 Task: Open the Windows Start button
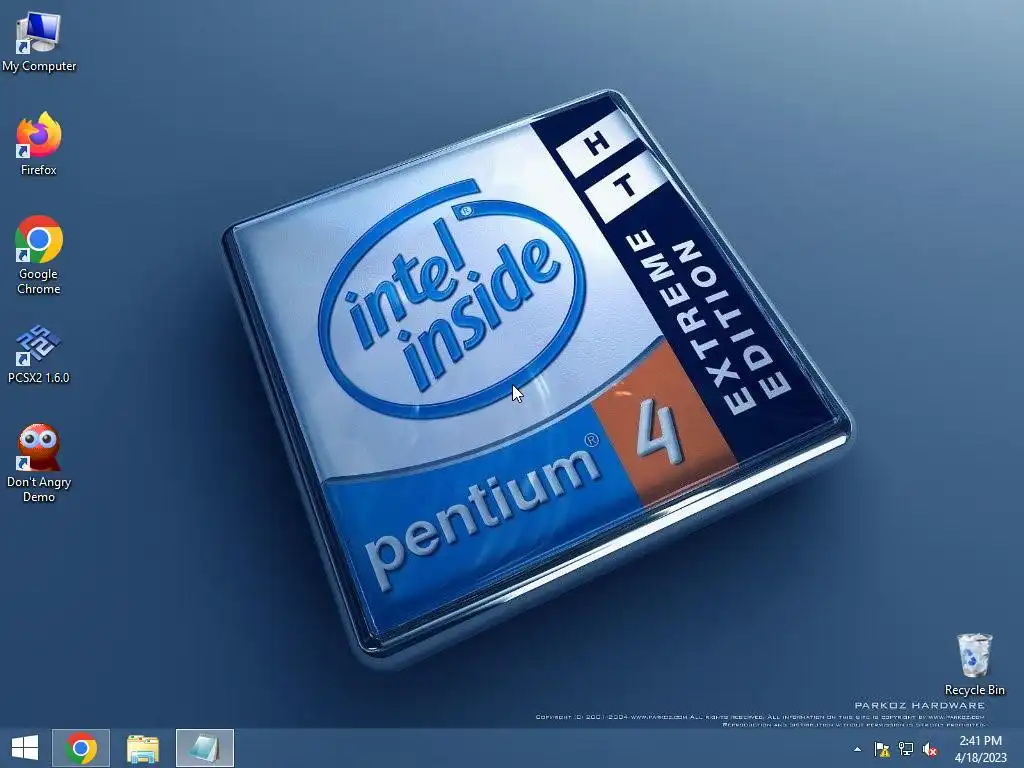25,748
